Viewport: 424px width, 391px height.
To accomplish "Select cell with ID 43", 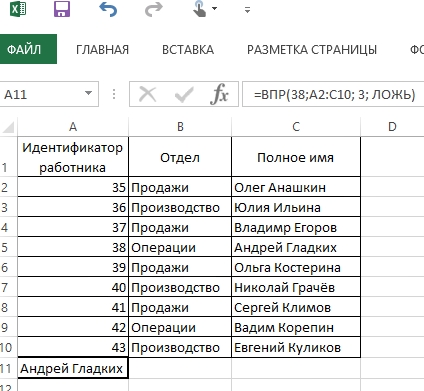I will click(73, 347).
